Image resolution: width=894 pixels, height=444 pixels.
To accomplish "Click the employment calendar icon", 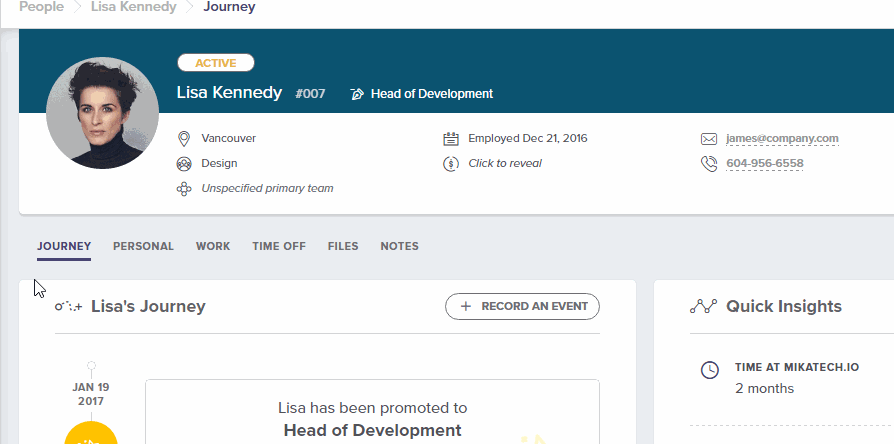I will [451, 139].
